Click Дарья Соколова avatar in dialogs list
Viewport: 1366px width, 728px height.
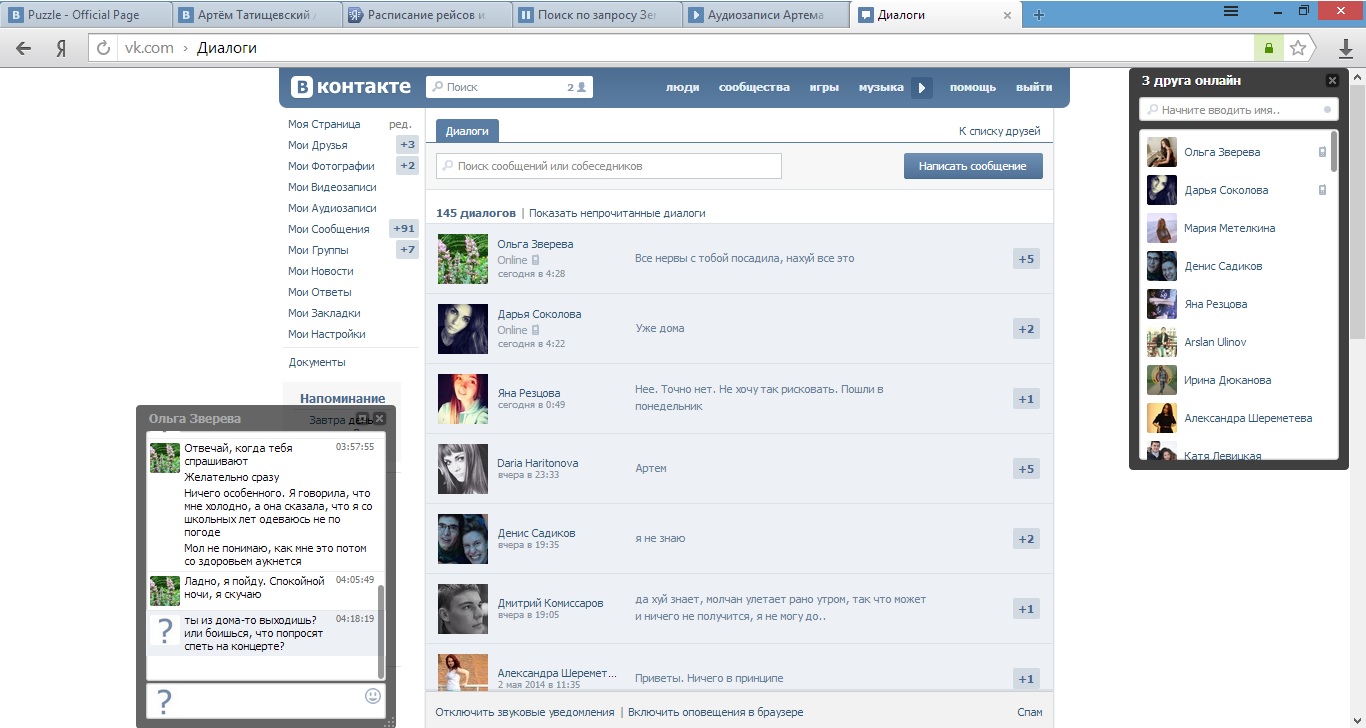(463, 329)
